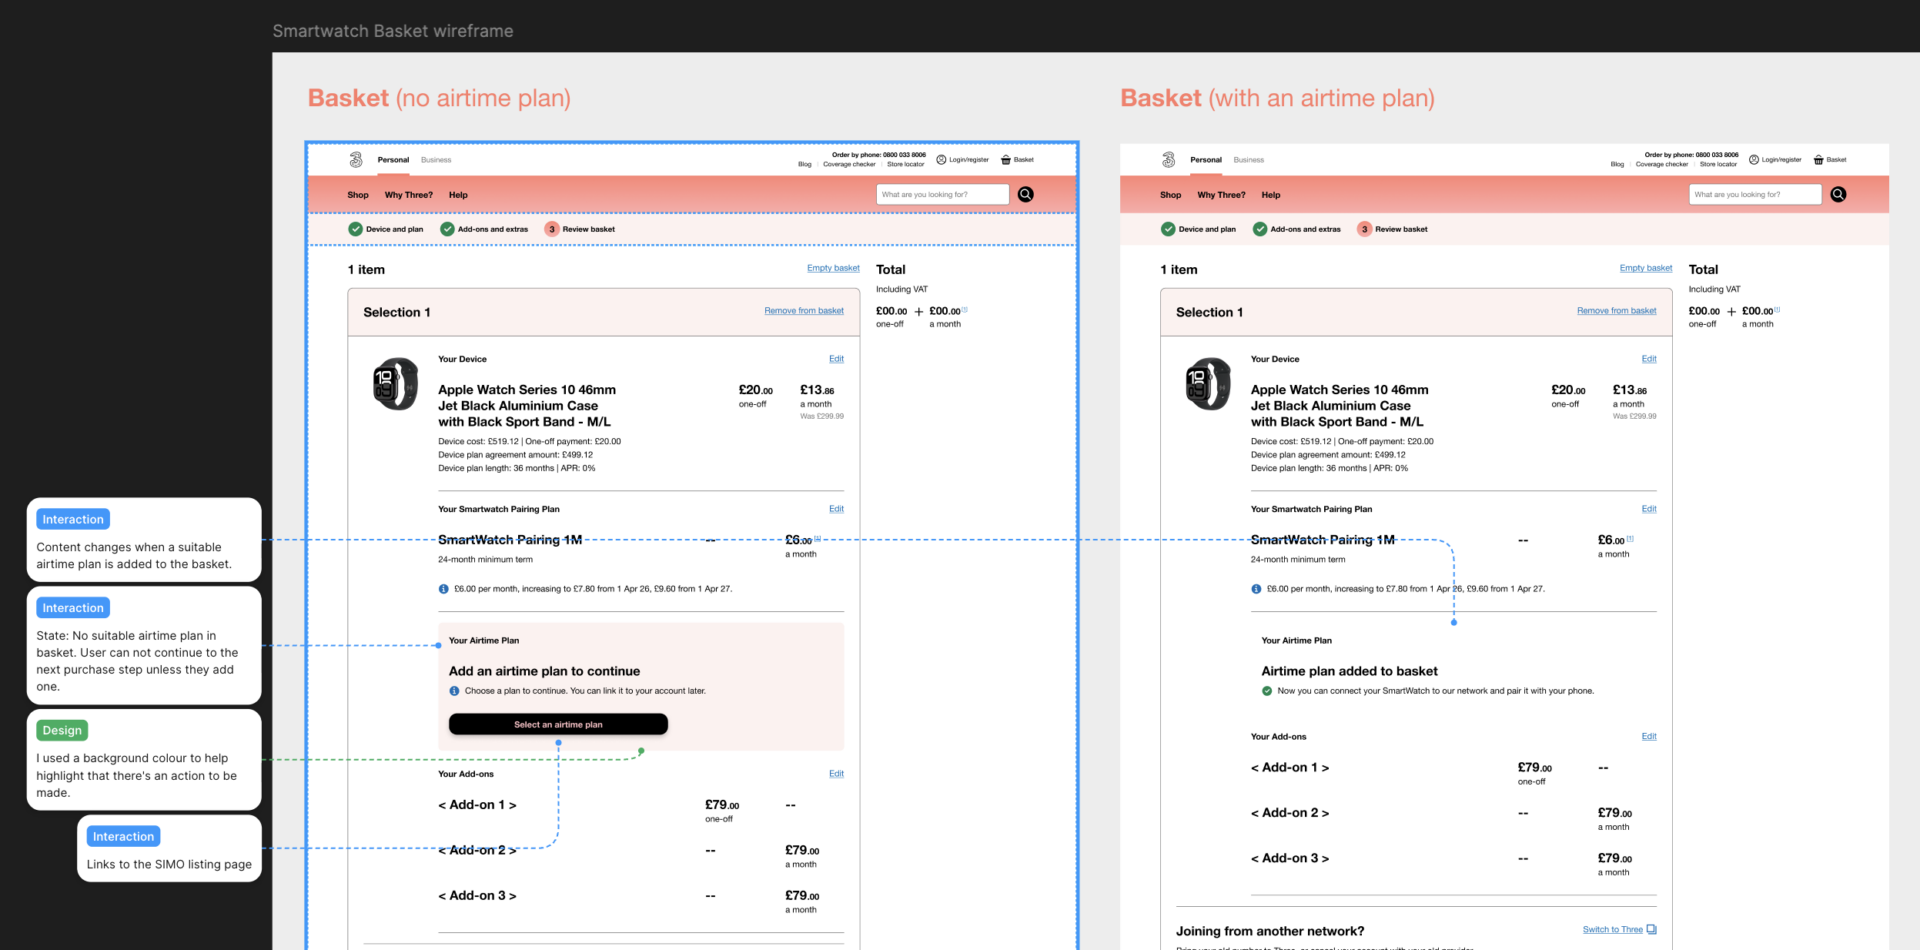Click the green 'Device and plan' checkmark in with-airtime basket

1168,229
